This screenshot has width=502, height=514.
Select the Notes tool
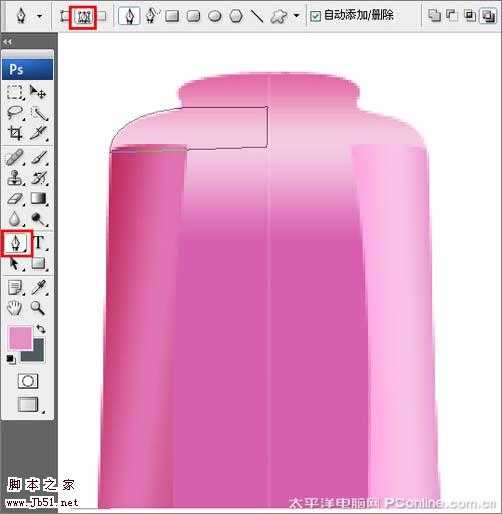[x=15, y=287]
